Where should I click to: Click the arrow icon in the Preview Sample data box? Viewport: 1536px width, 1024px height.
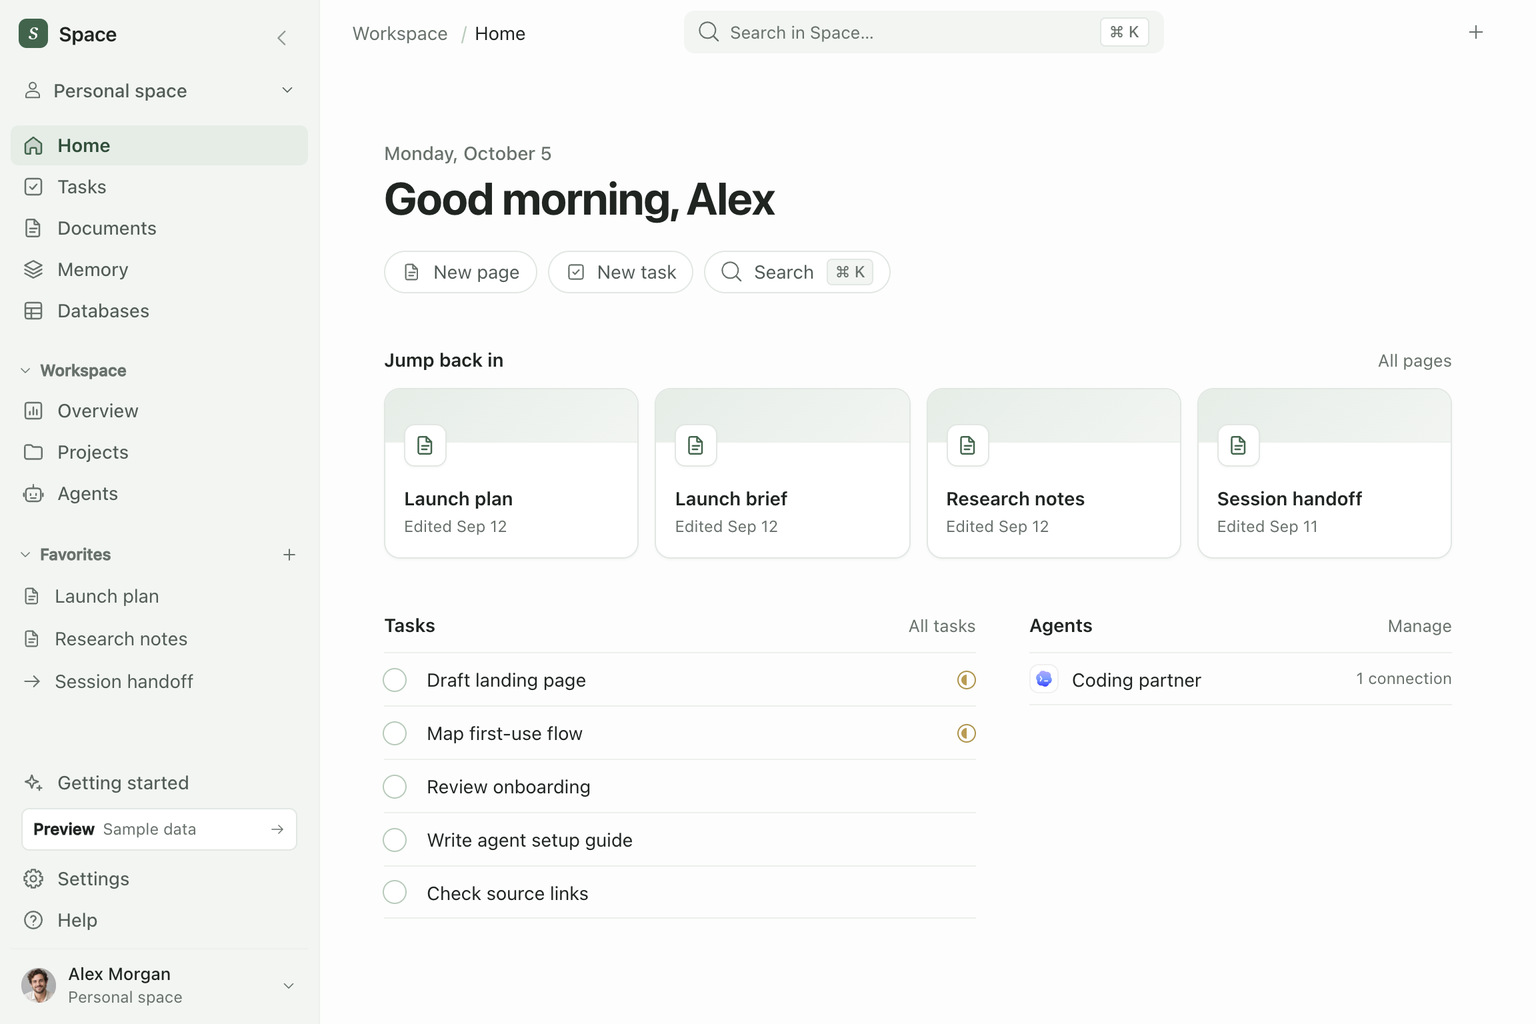click(x=277, y=829)
